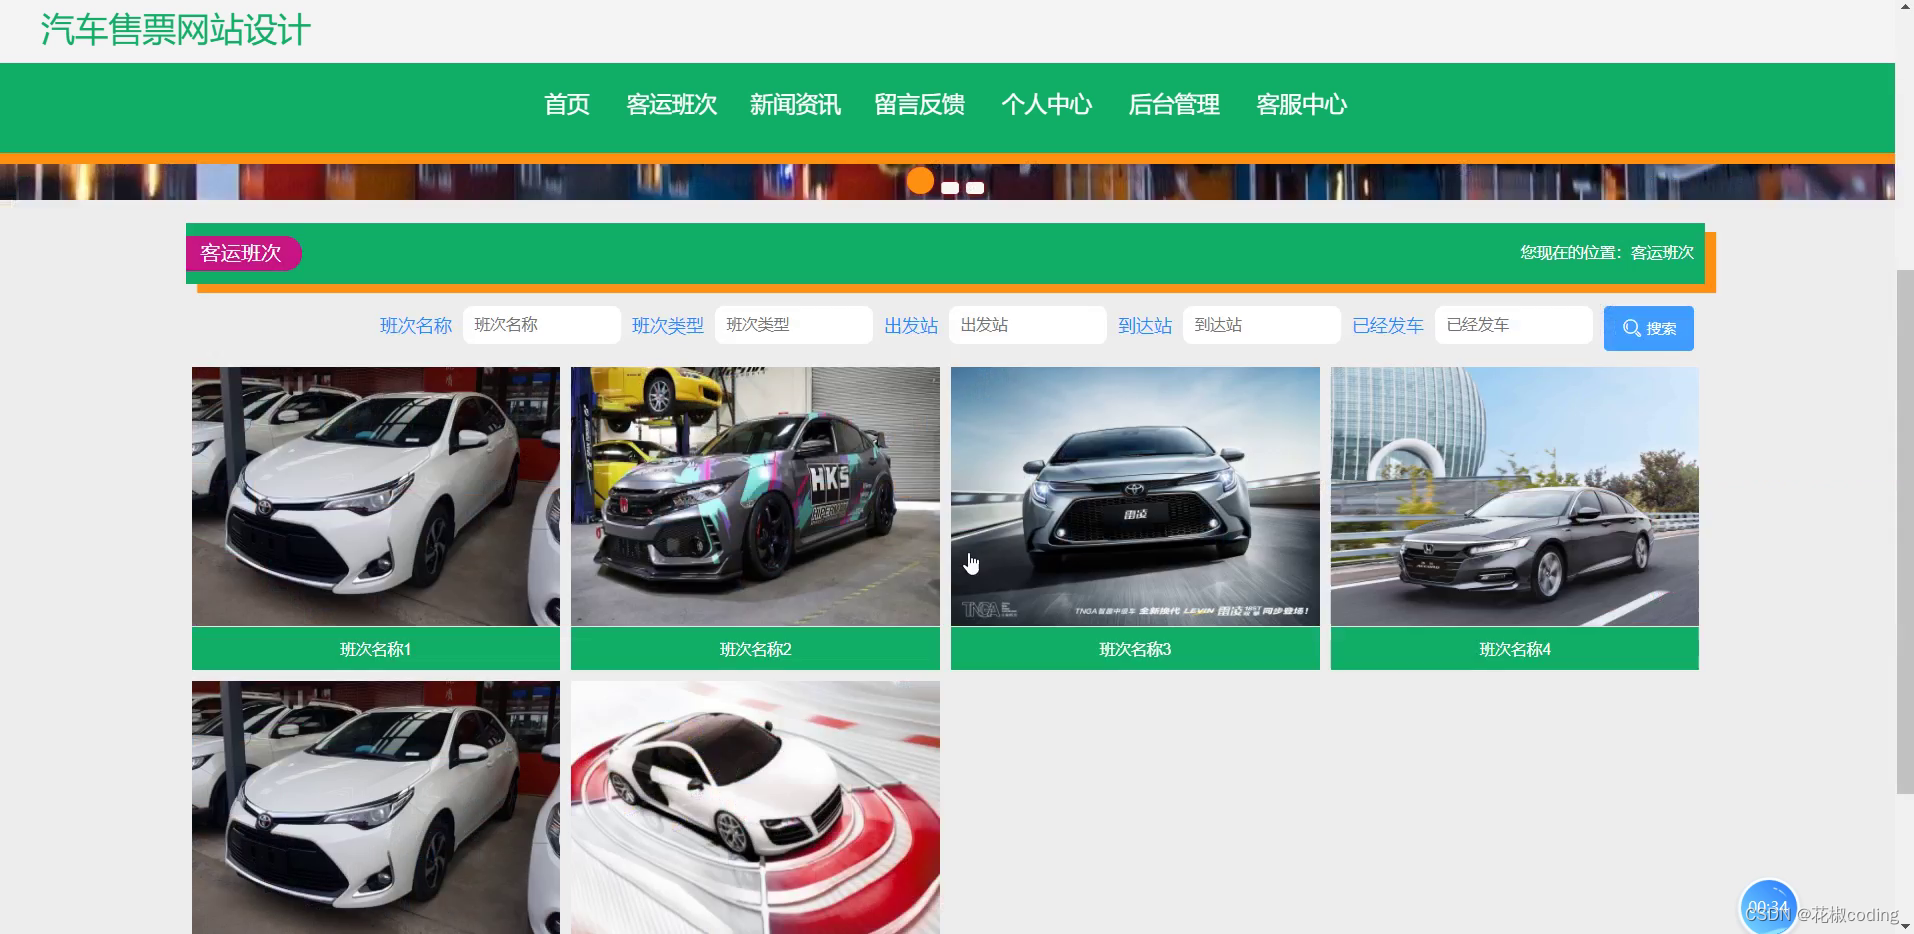The image size is (1914, 934).
Task: Click the 出发站 field label
Action: 911,326
